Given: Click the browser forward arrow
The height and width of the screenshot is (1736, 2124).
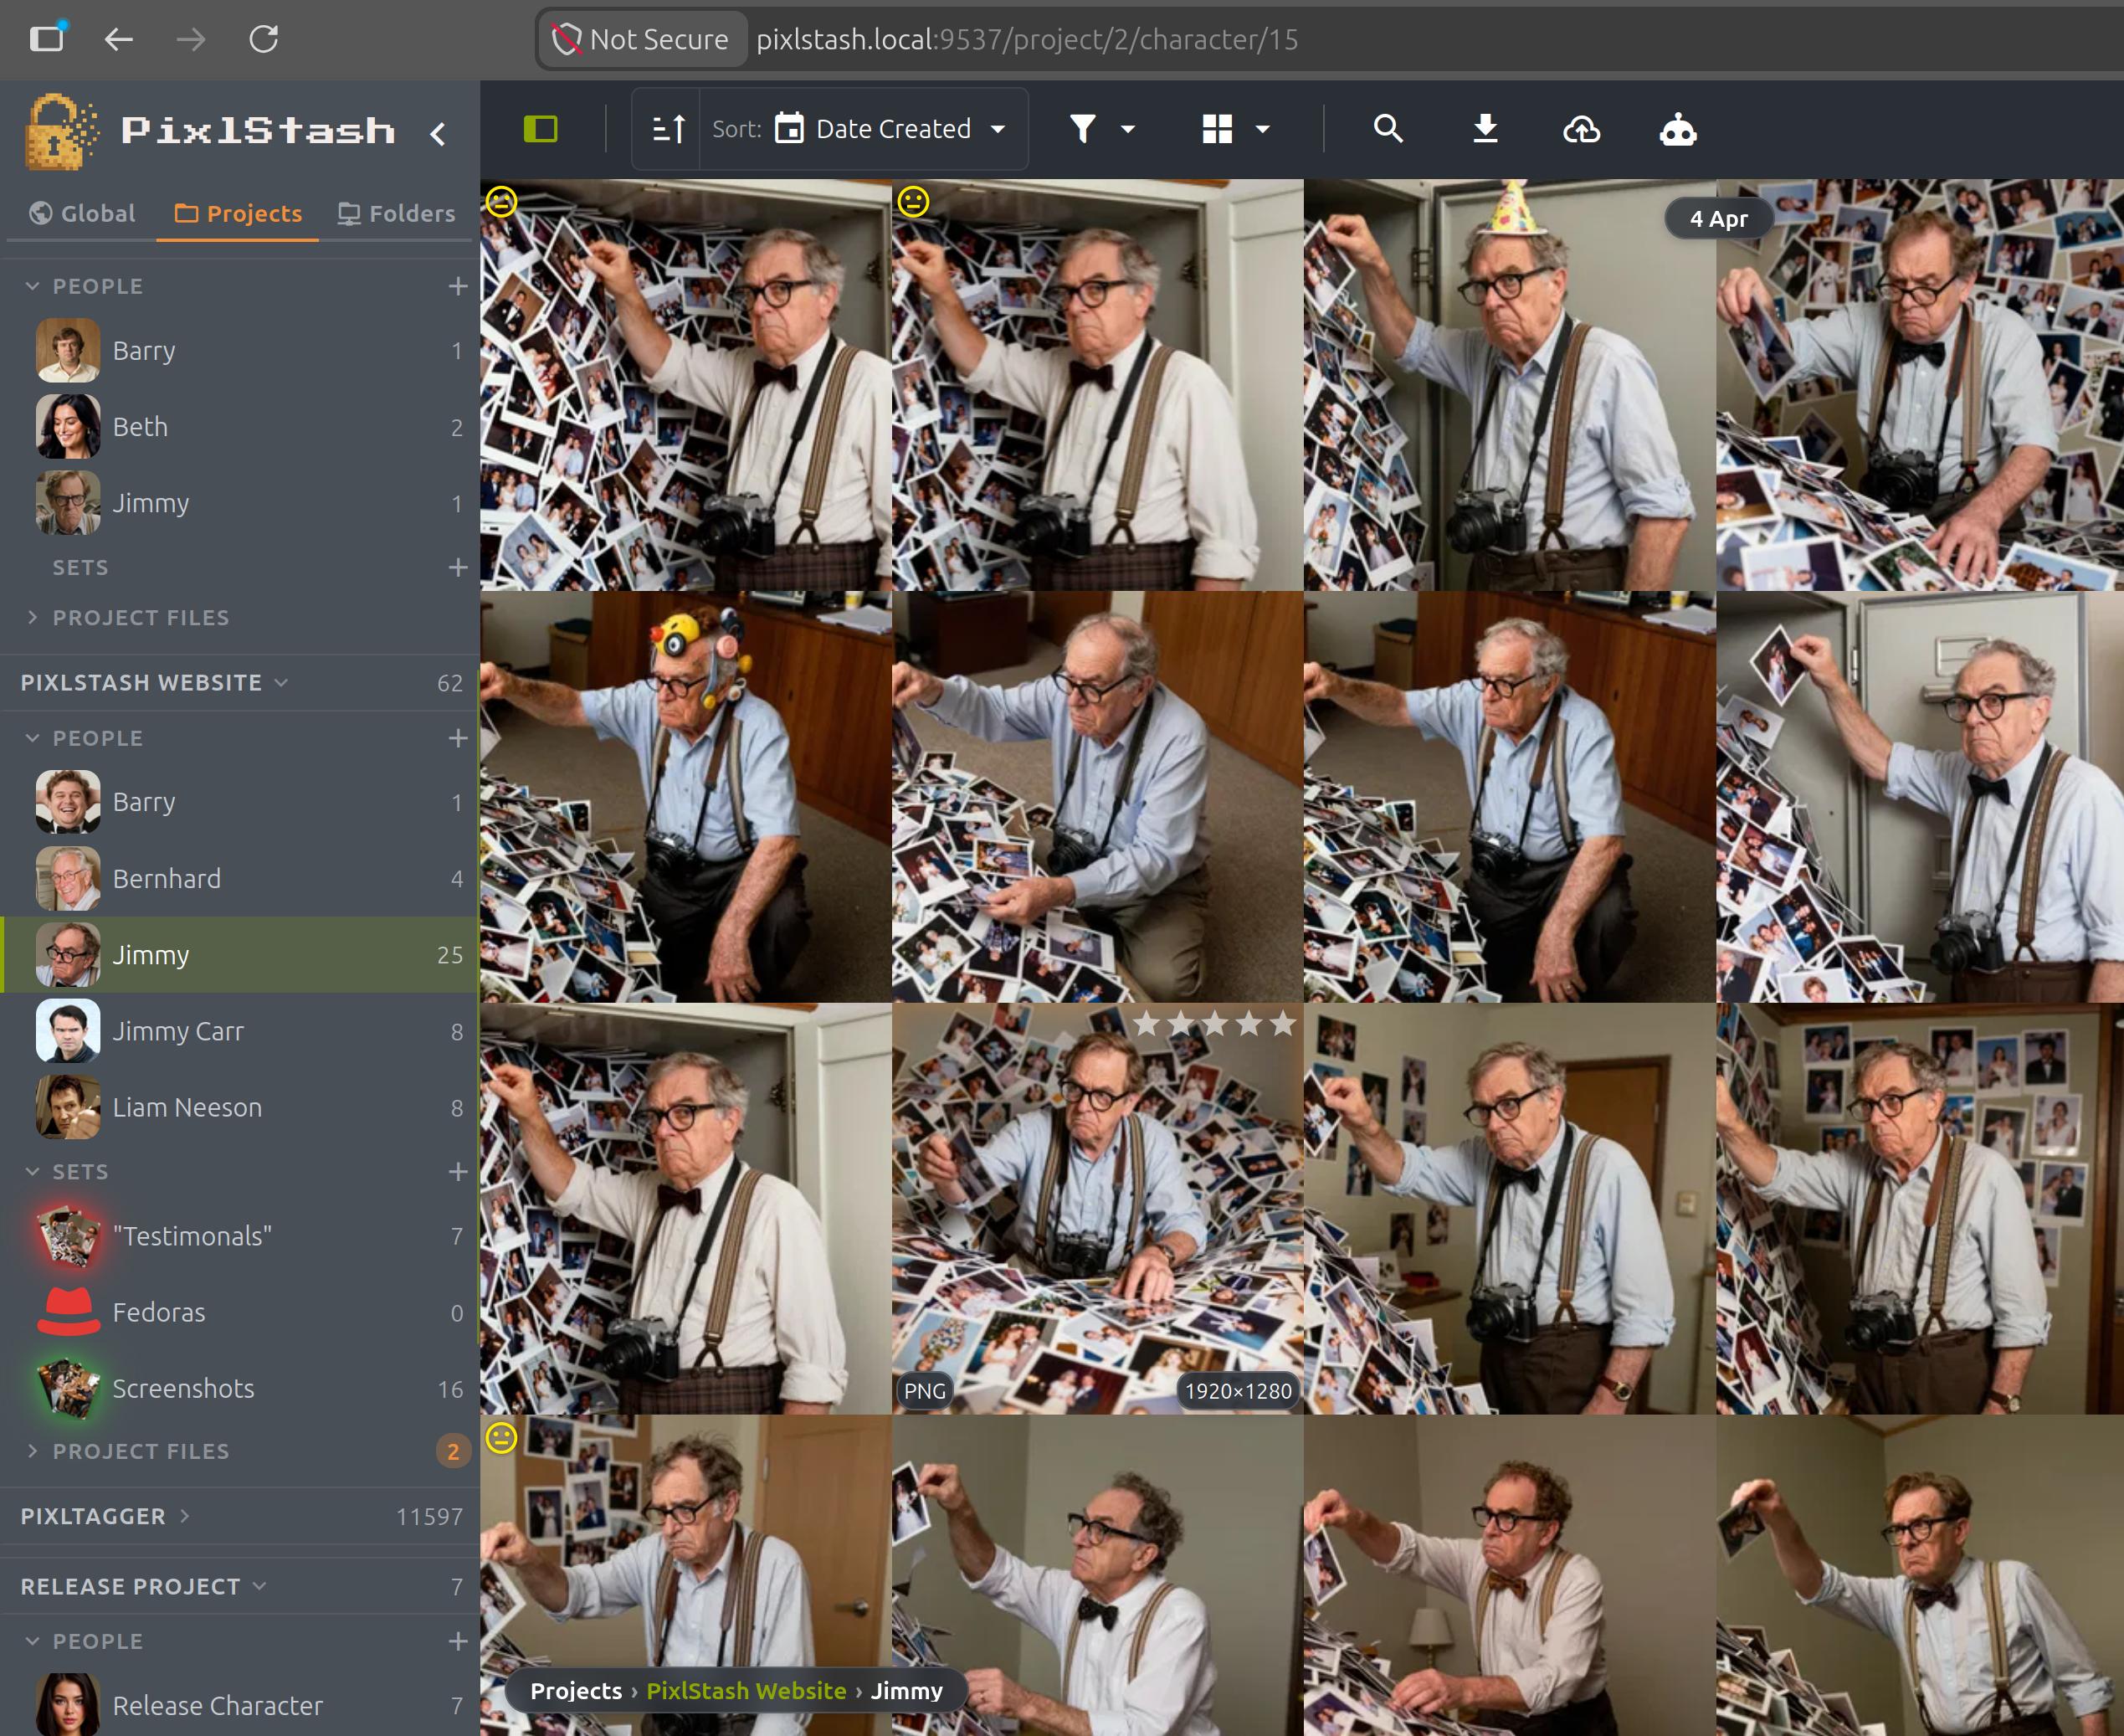Looking at the screenshot, I should 191,39.
